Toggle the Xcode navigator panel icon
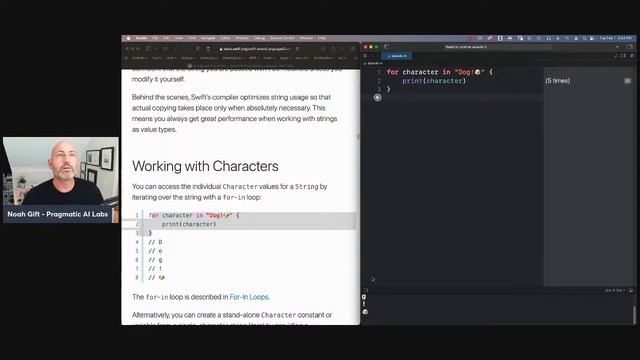The width and height of the screenshot is (640, 360). 387,47
